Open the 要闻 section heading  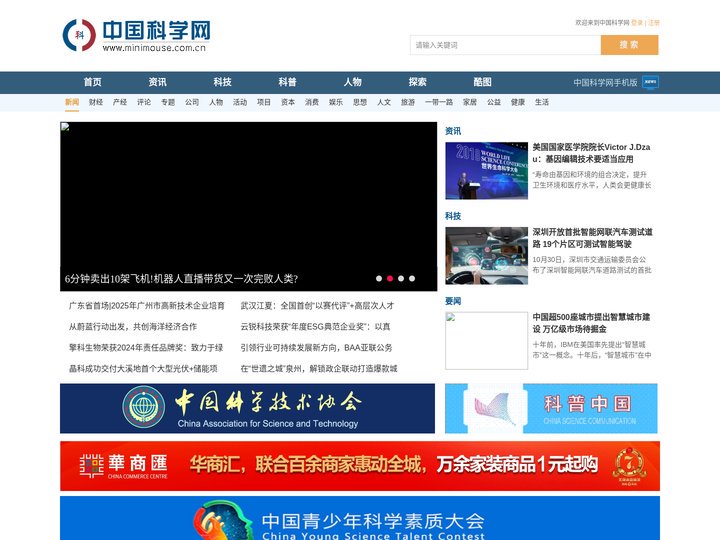pos(453,301)
